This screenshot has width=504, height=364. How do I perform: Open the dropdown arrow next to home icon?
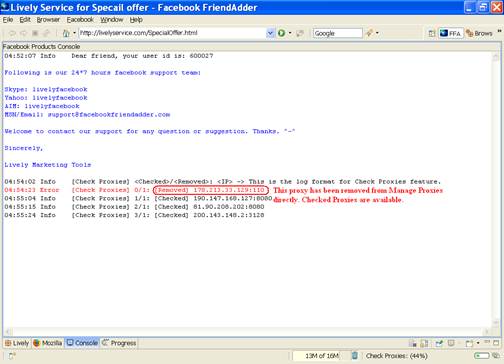tap(74, 33)
